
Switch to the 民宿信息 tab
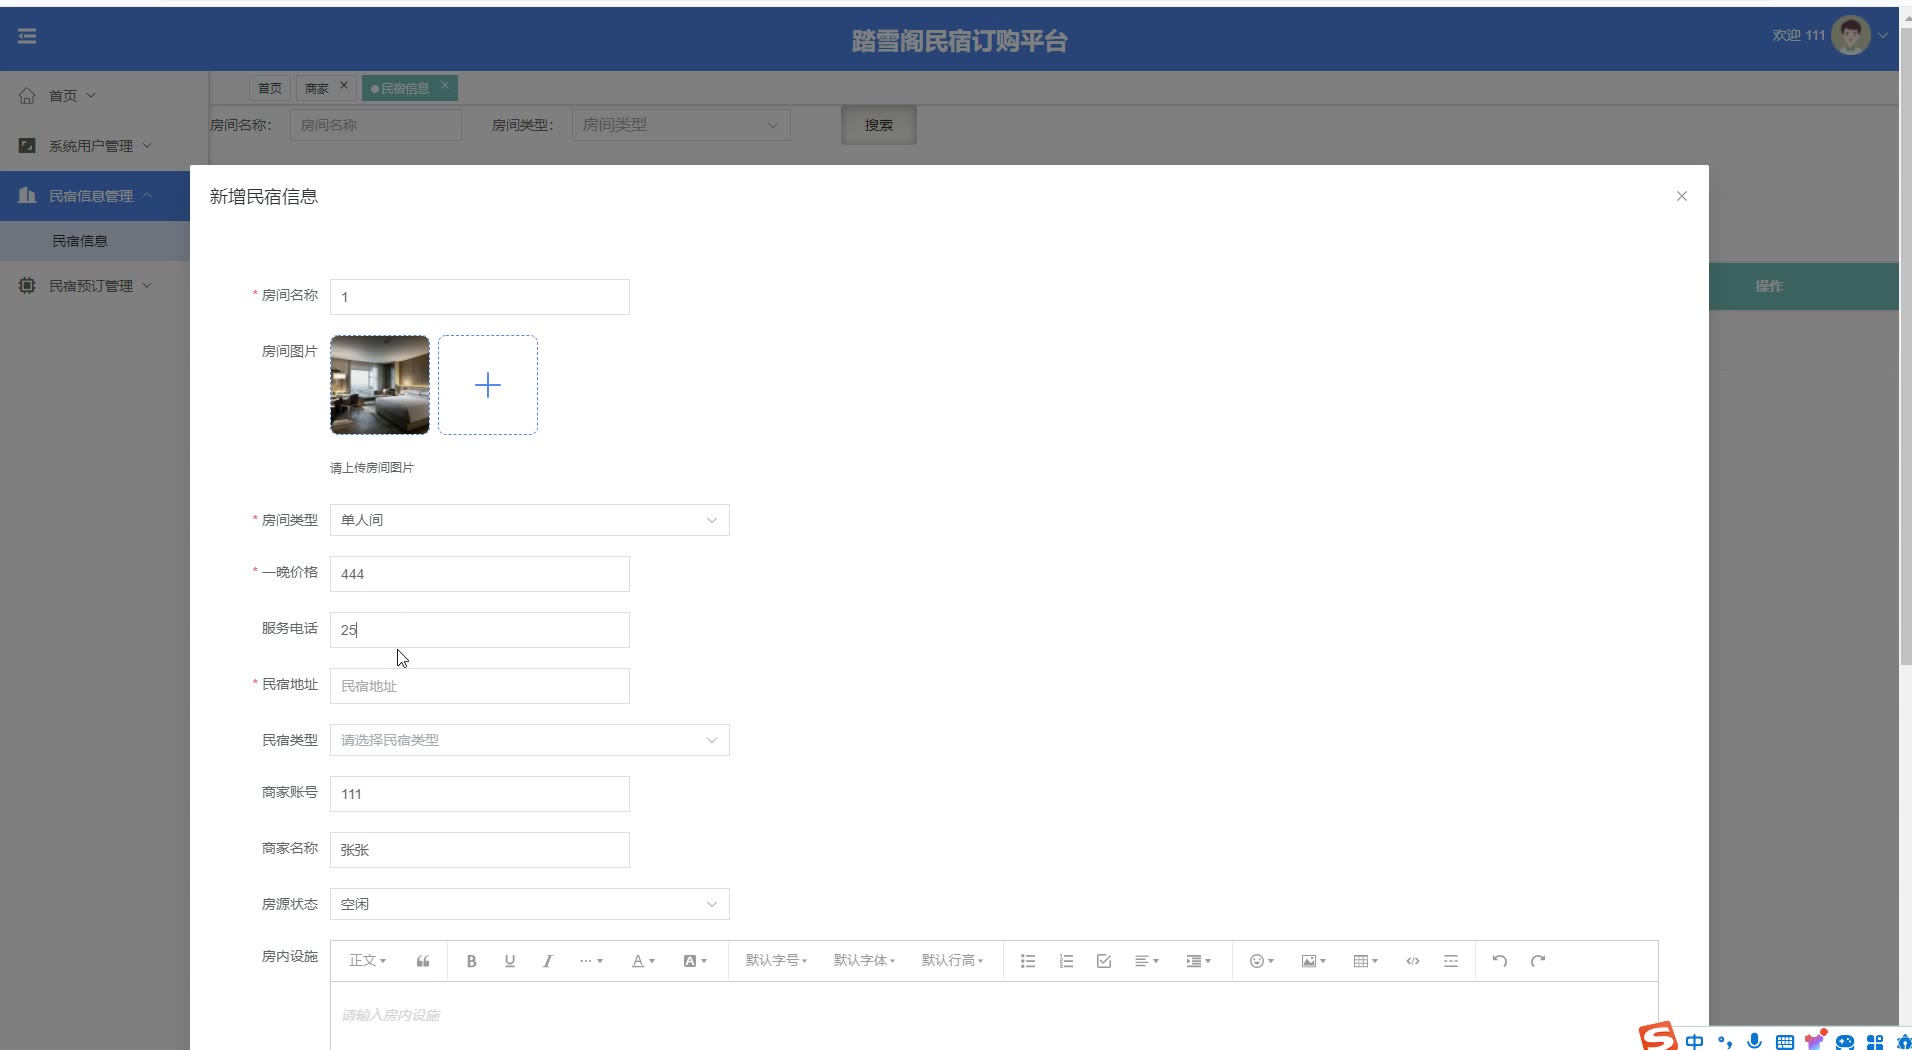pyautogui.click(x=405, y=88)
